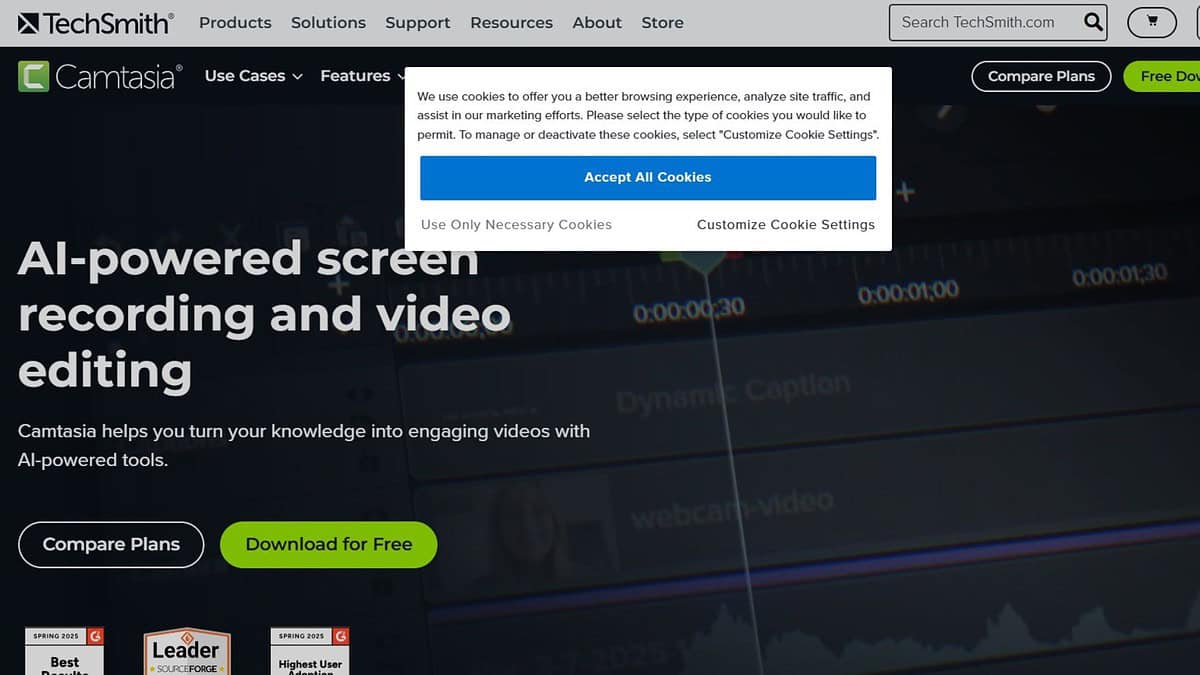
Task: Open the Products menu
Action: point(235,22)
